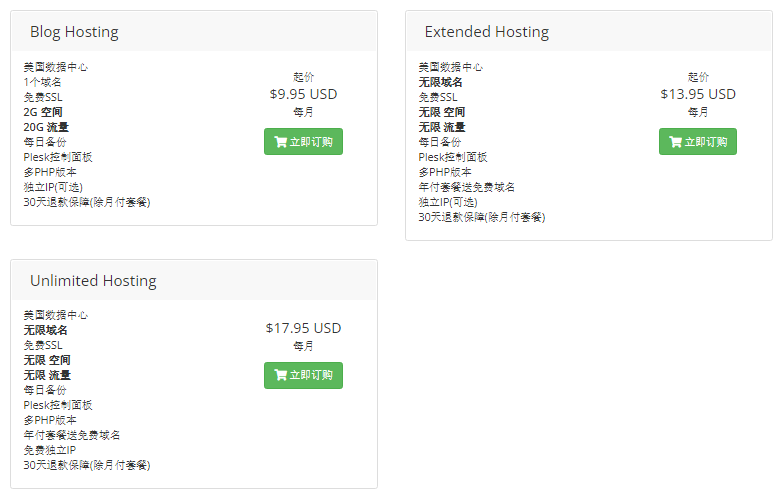Click 30-day refund line in Blog Hosting

pyautogui.click(x=86, y=202)
